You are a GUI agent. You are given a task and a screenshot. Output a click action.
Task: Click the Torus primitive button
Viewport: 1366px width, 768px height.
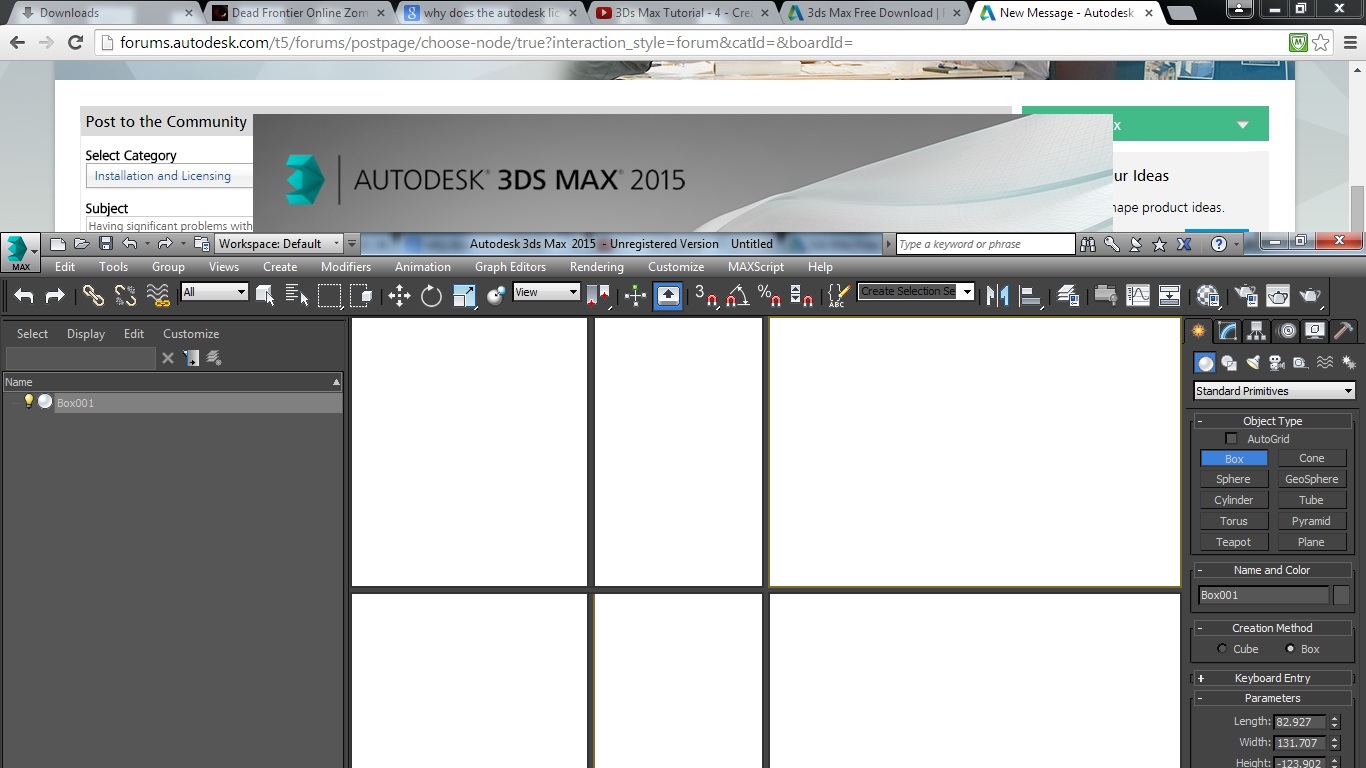pyautogui.click(x=1233, y=521)
